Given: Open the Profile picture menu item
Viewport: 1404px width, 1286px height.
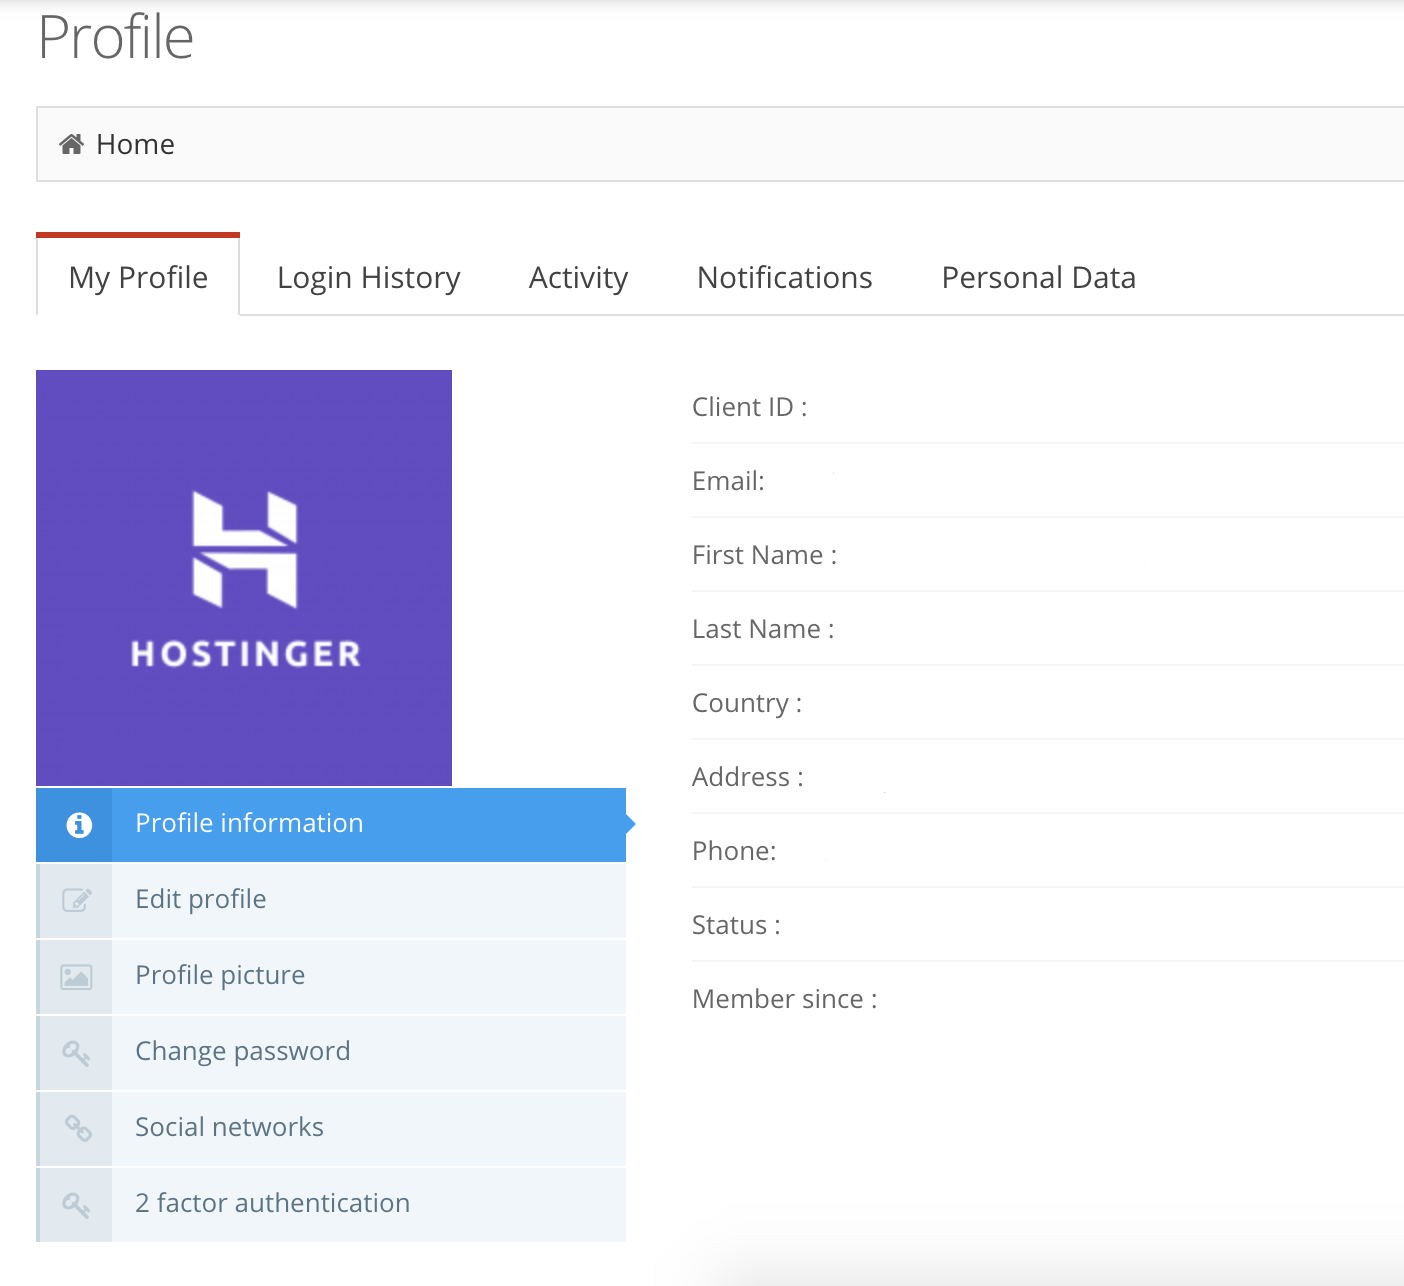Looking at the screenshot, I should (x=331, y=977).
